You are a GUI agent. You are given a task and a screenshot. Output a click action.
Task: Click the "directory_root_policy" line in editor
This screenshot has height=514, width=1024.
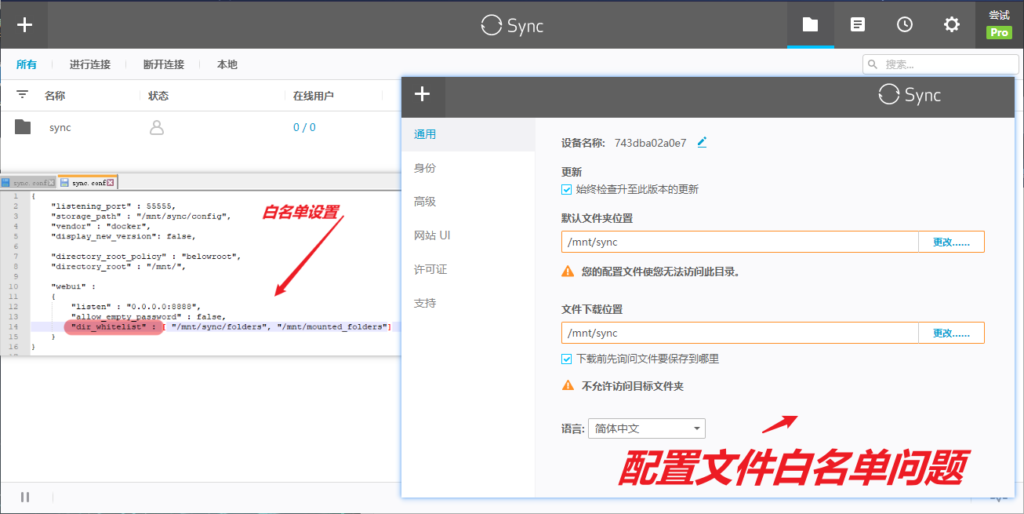click(x=148, y=256)
